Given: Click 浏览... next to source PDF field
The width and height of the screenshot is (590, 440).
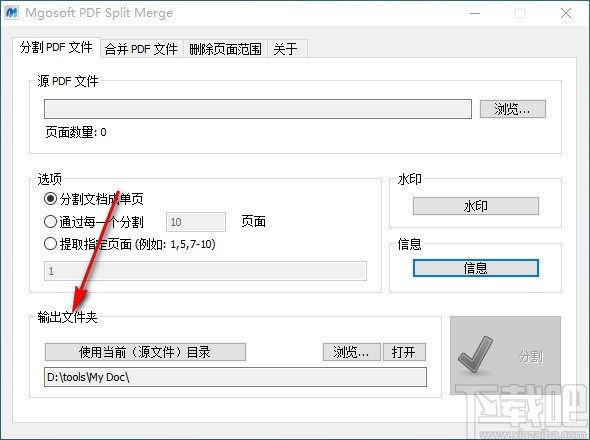Looking at the screenshot, I should [x=512, y=109].
